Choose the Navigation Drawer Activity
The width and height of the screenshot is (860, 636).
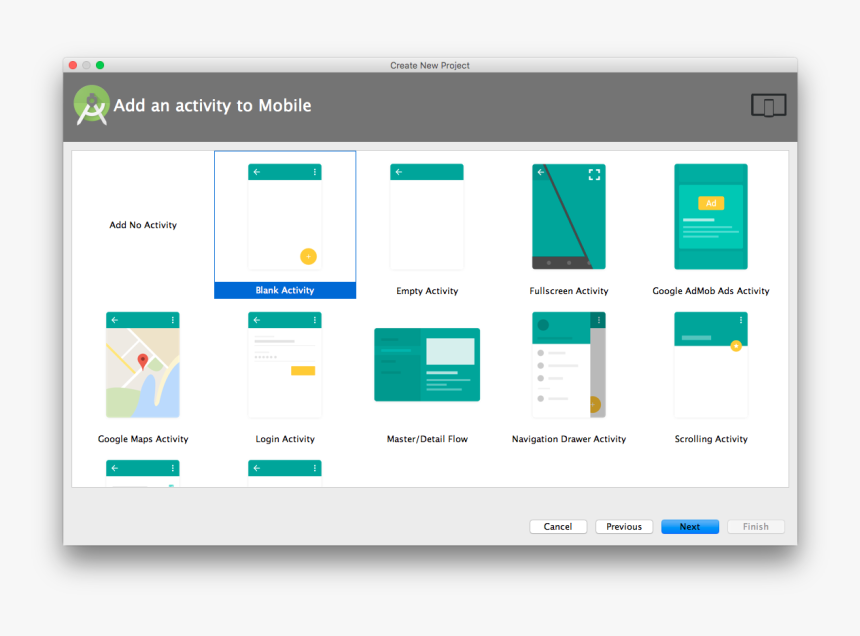pyautogui.click(x=568, y=365)
